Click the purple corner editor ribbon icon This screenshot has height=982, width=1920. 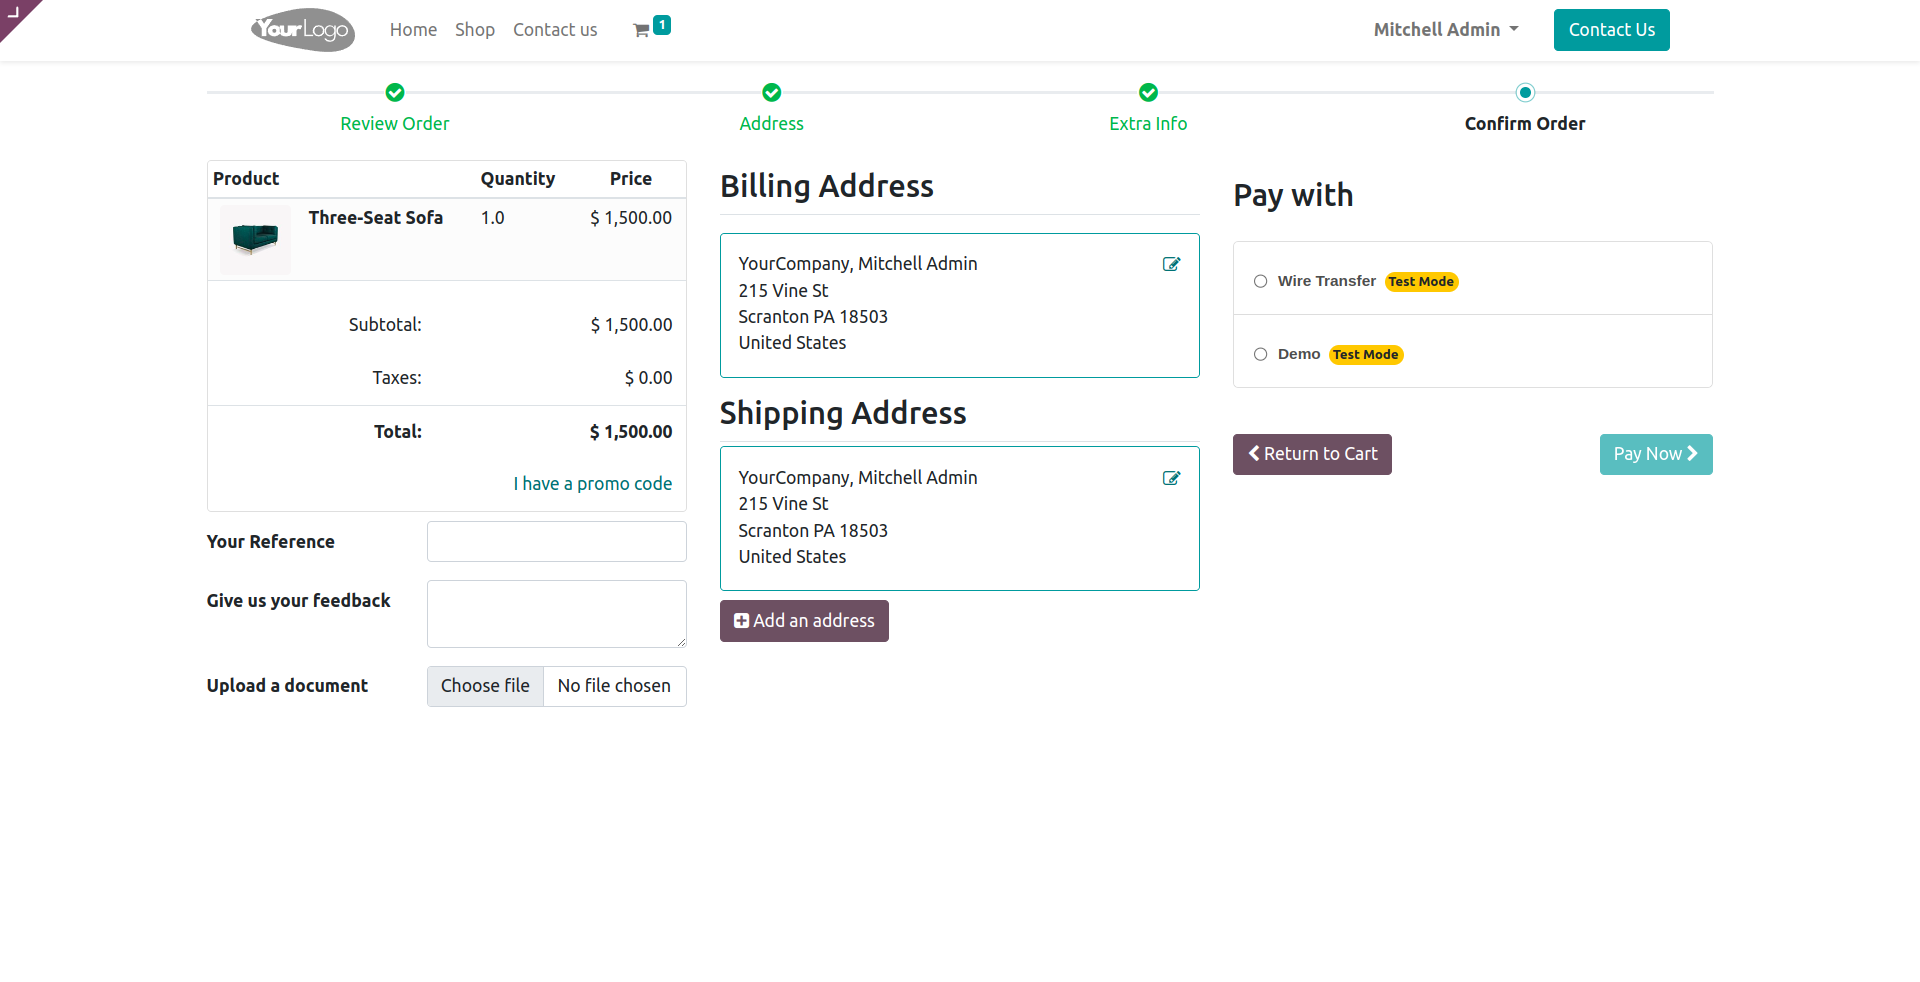tap(14, 13)
